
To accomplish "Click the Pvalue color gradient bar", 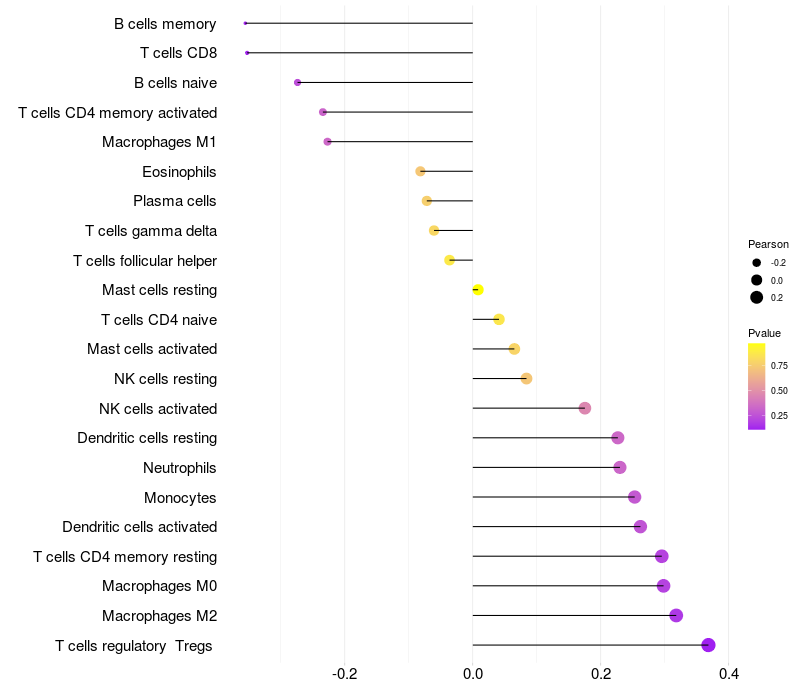I will coord(757,387).
